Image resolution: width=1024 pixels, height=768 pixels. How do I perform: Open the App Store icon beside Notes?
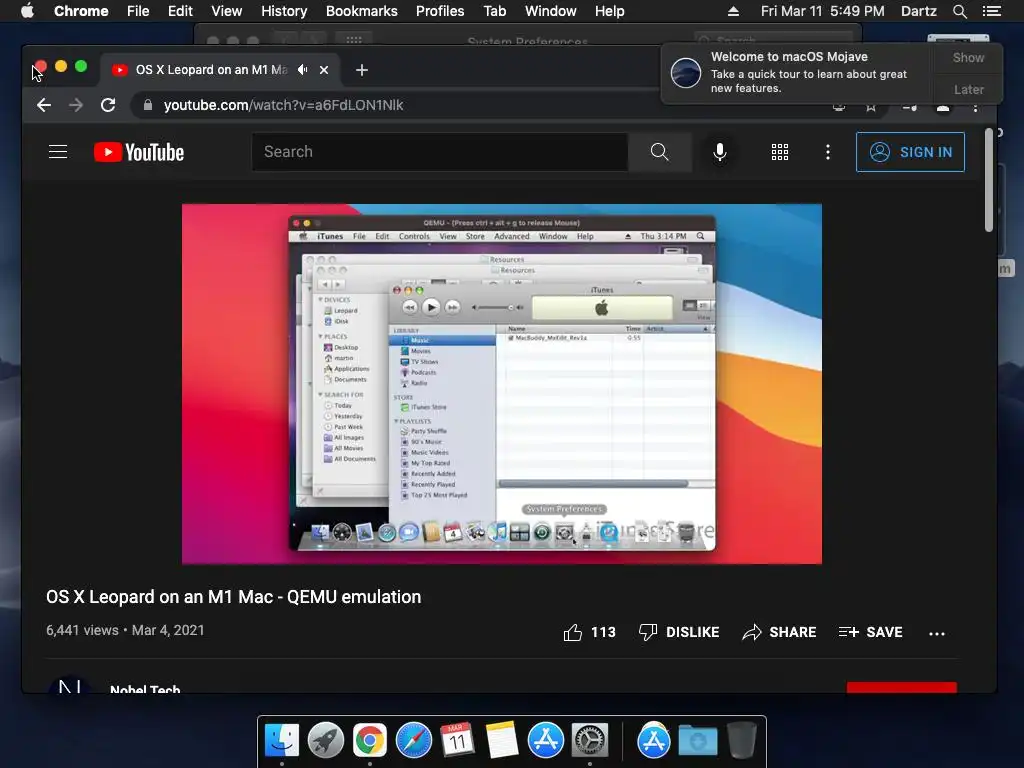click(x=546, y=740)
